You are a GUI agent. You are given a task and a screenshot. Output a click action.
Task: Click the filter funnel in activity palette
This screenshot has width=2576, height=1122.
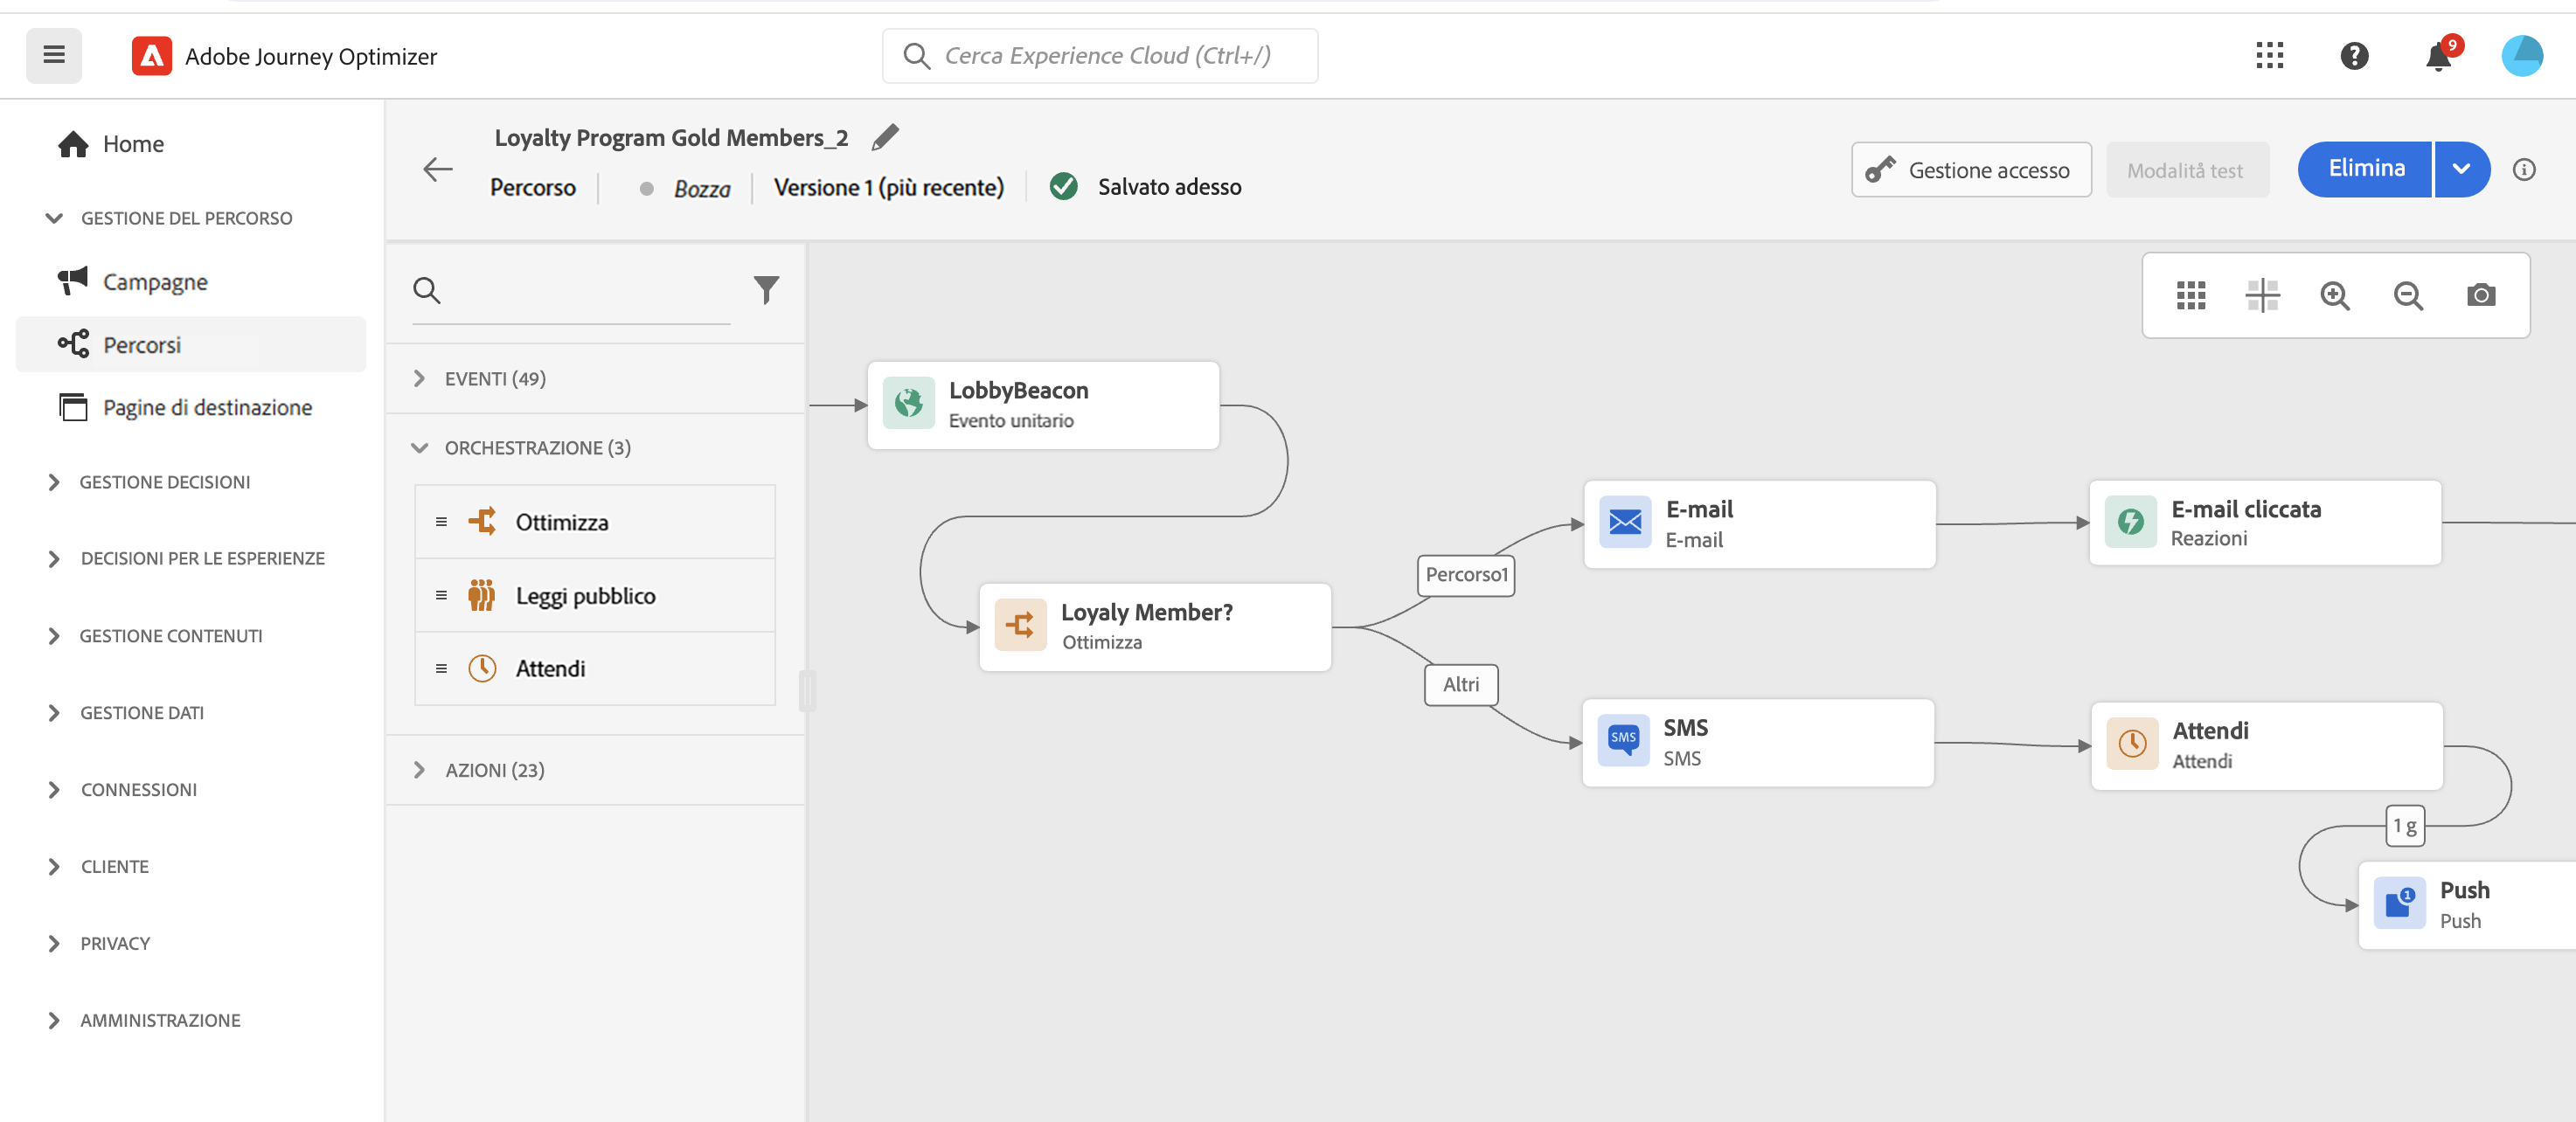click(765, 290)
